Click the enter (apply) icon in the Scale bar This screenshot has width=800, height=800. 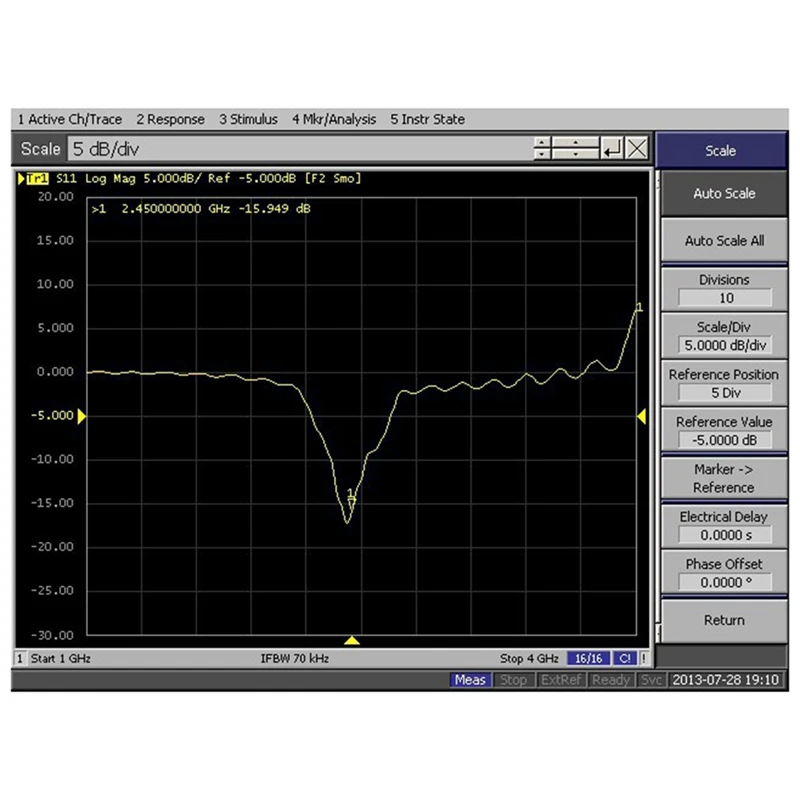[x=612, y=149]
